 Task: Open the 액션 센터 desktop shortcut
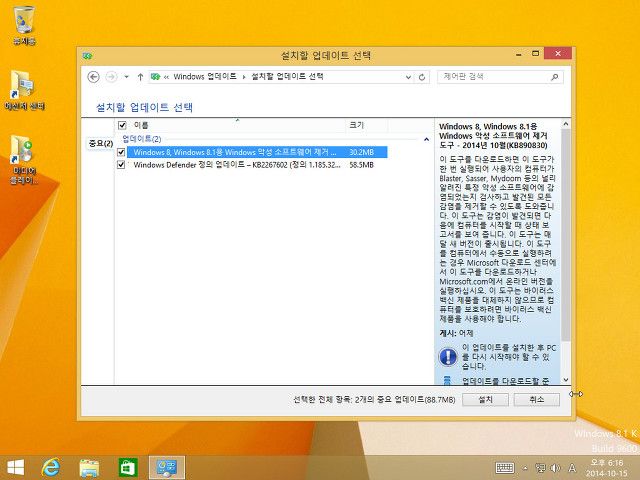(x=24, y=90)
